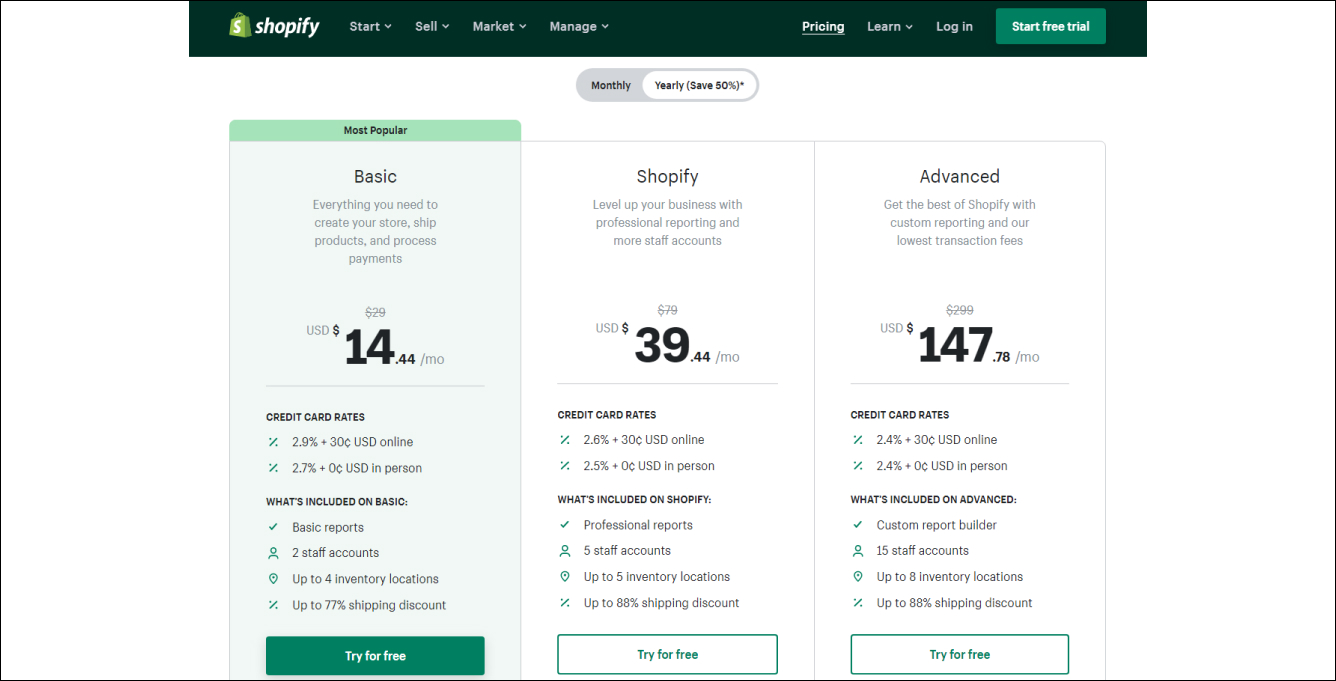The image size is (1336, 681).
Task: Click percent icon next to 2.4% in person
Action: point(858,466)
